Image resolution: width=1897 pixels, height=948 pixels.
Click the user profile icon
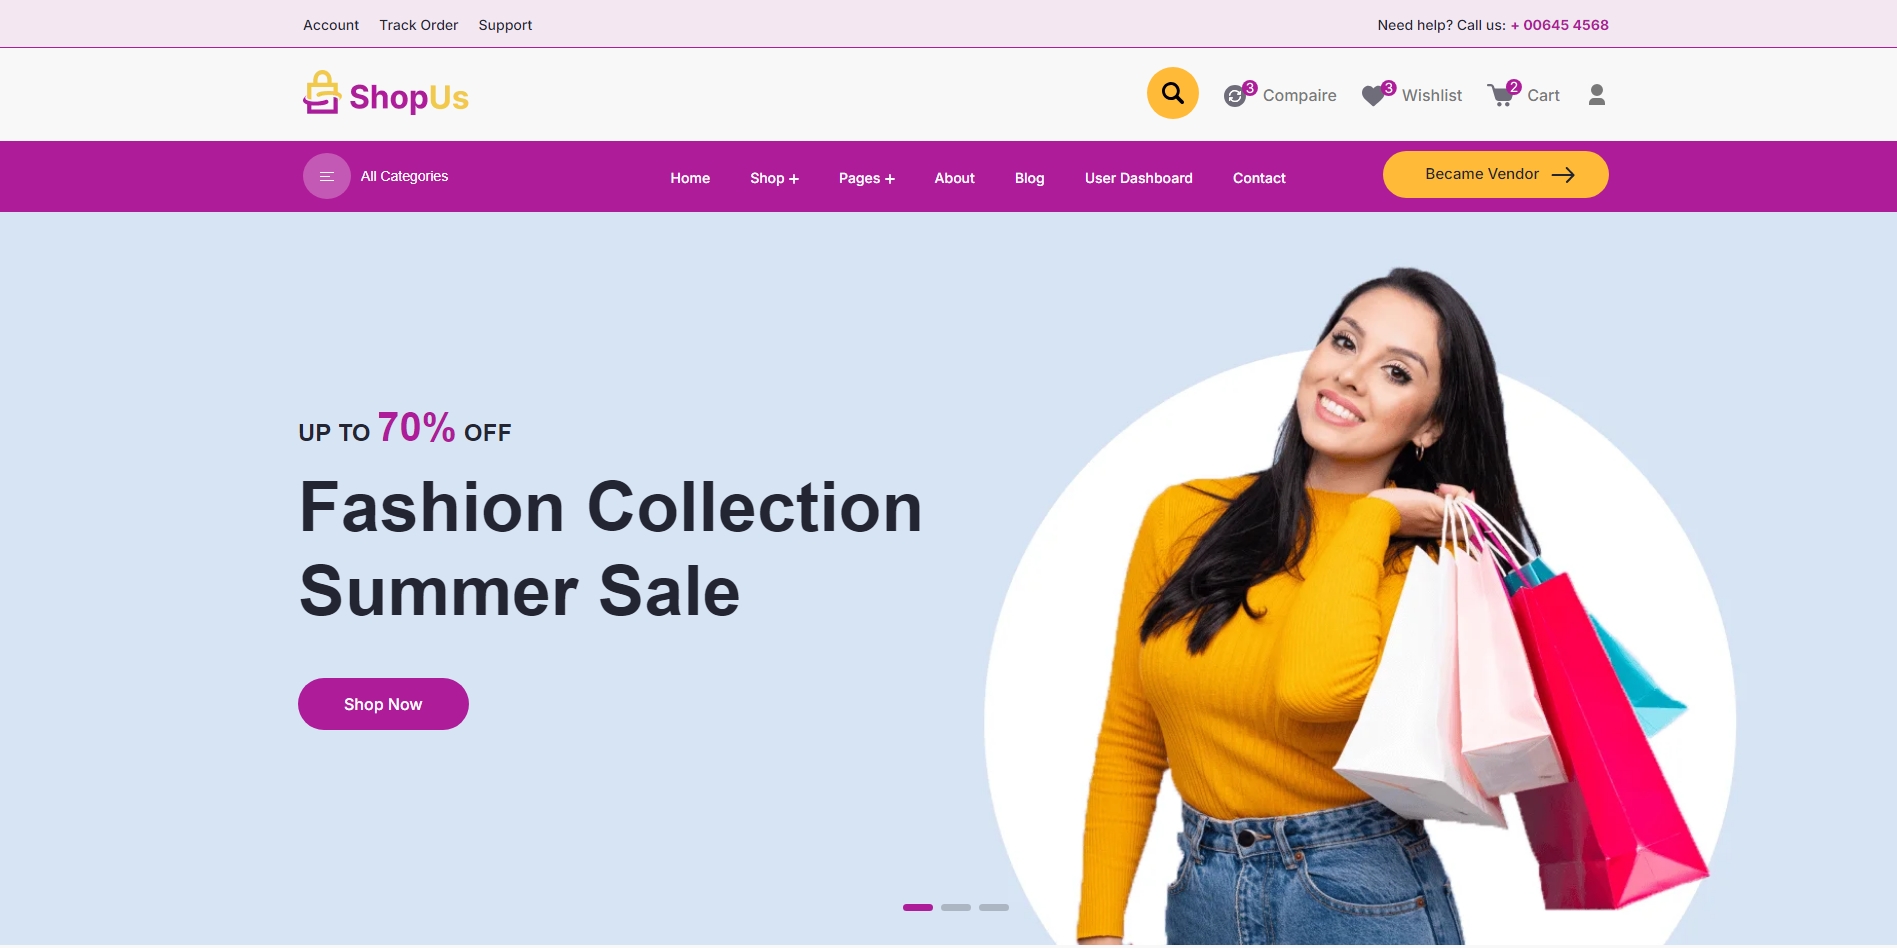(x=1597, y=95)
